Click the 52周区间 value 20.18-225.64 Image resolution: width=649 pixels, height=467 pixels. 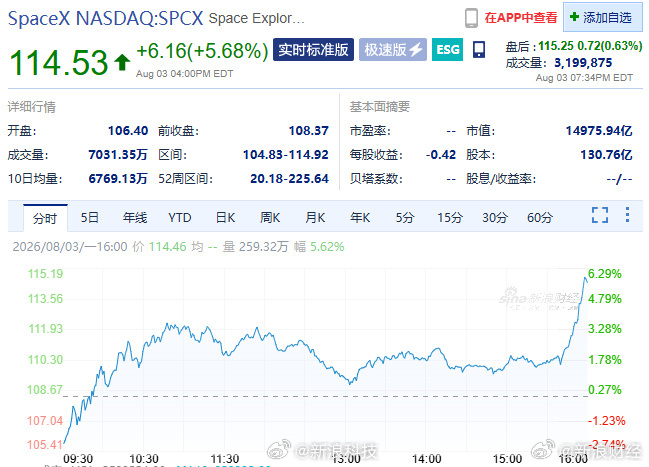click(x=289, y=179)
